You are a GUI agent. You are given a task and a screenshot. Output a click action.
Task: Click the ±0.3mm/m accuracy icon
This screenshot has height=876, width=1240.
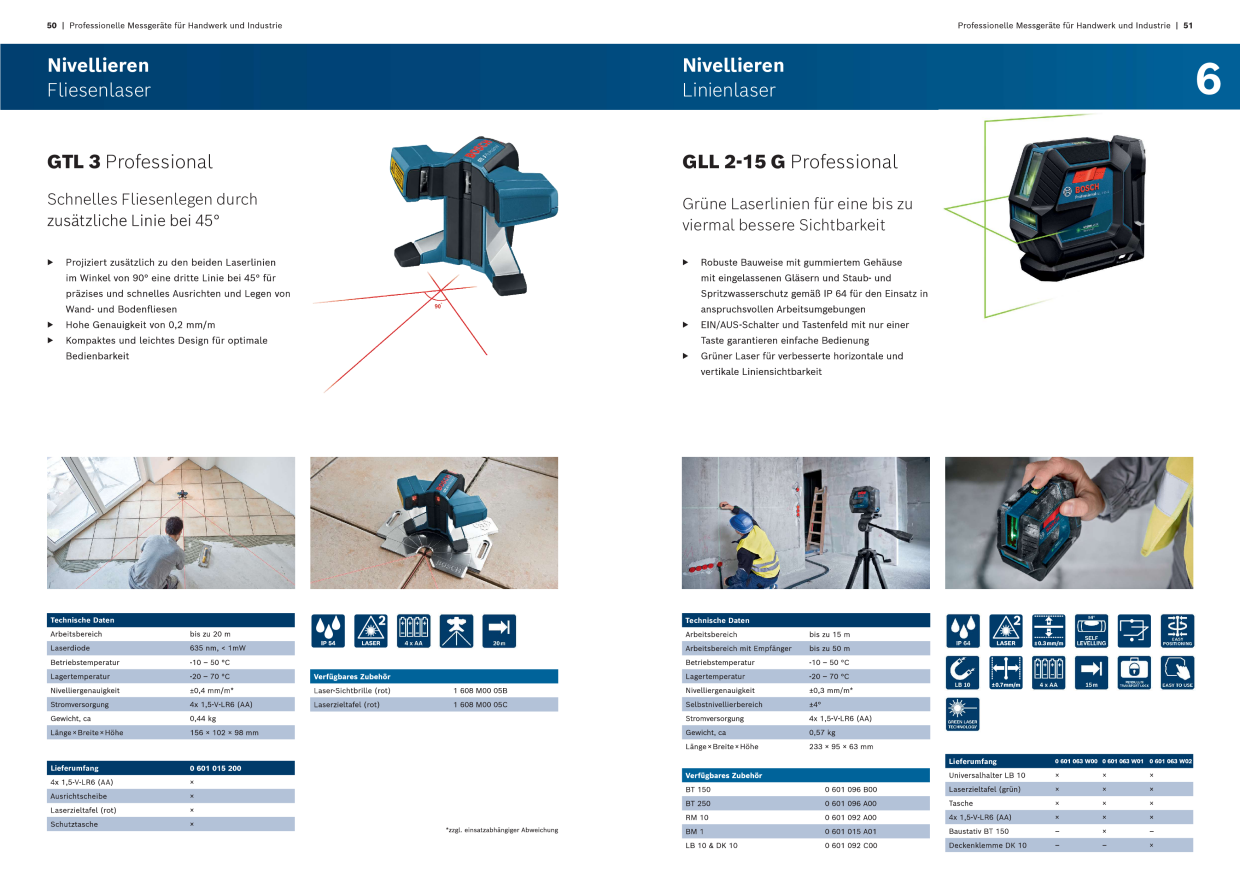pos(1048,631)
